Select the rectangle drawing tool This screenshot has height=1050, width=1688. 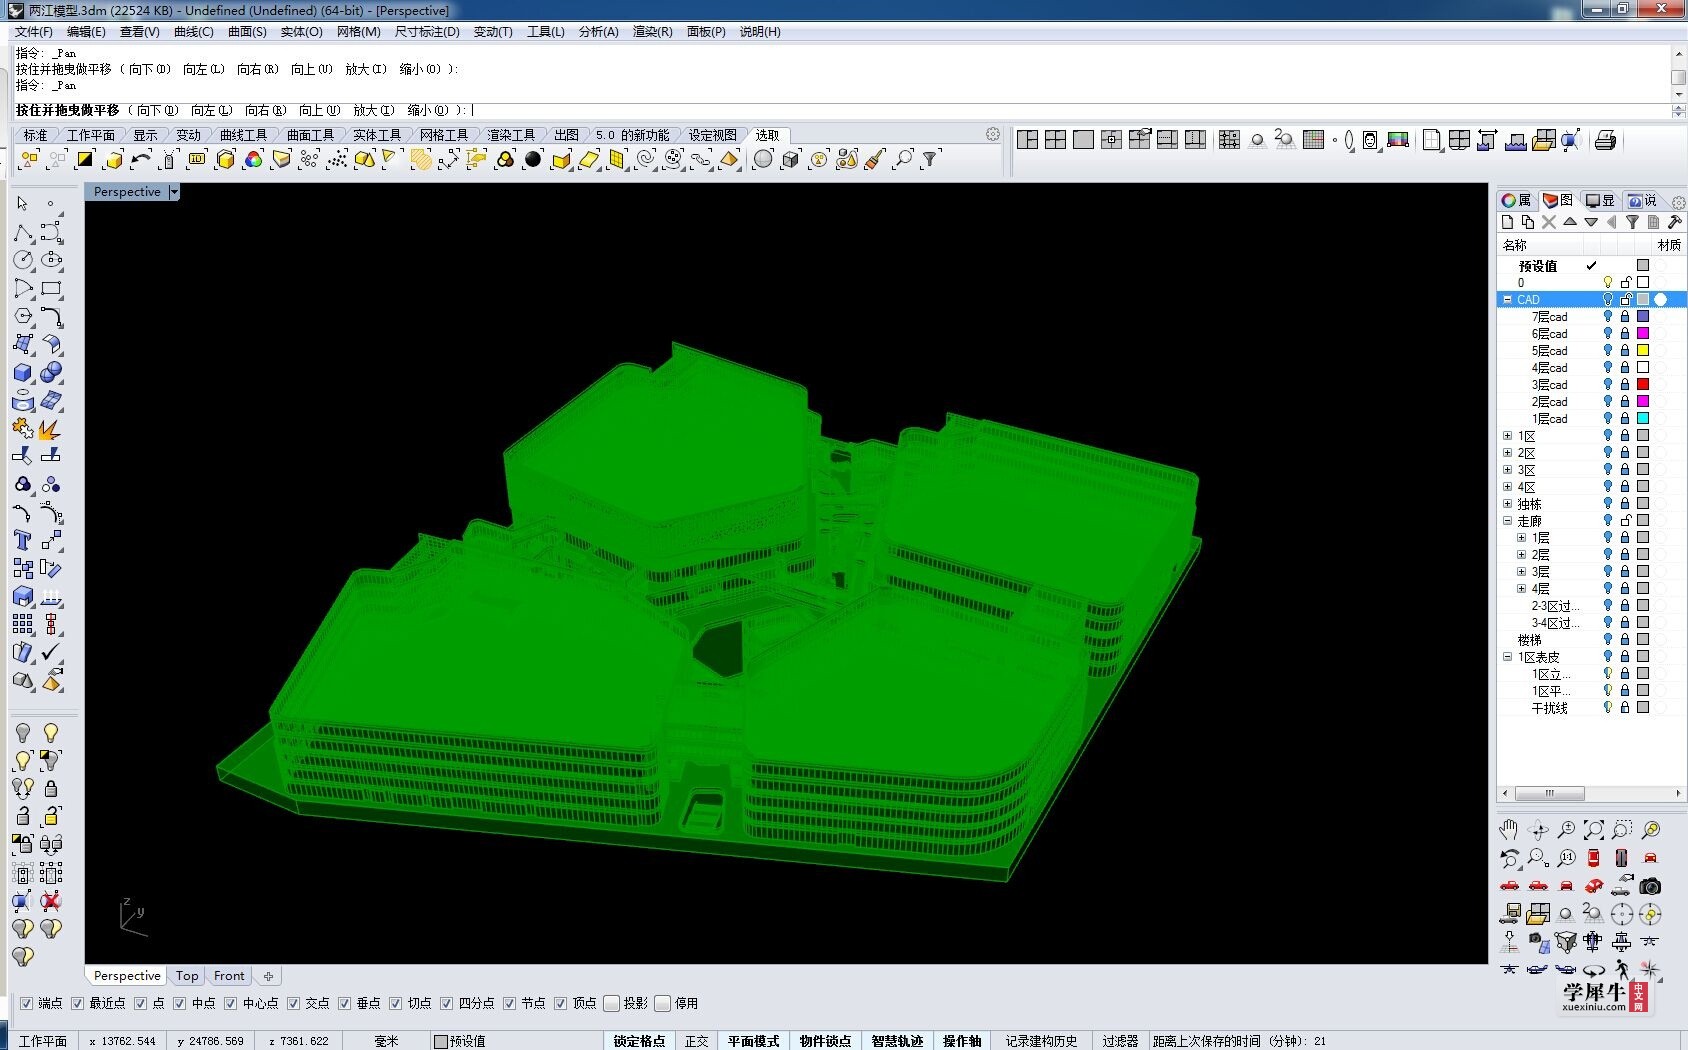click(x=51, y=288)
